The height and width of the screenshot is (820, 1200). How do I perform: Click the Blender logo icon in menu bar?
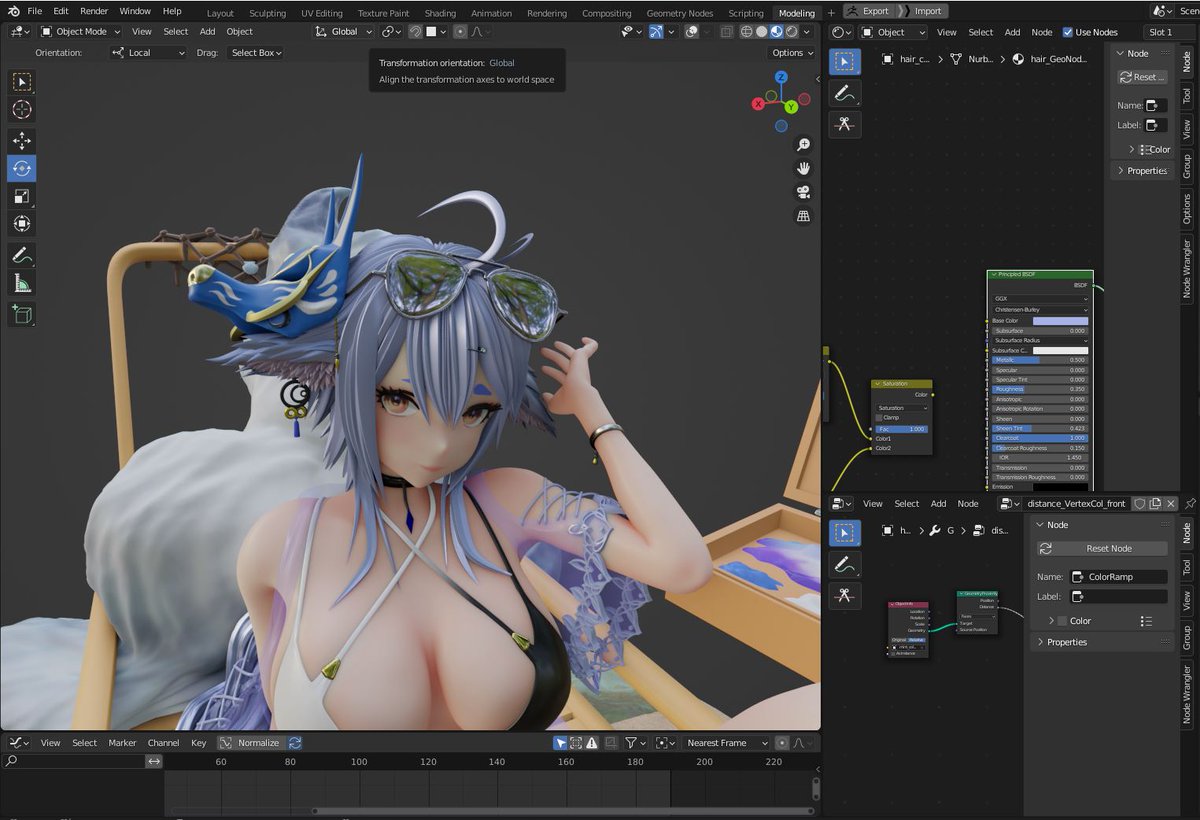pos(13,11)
